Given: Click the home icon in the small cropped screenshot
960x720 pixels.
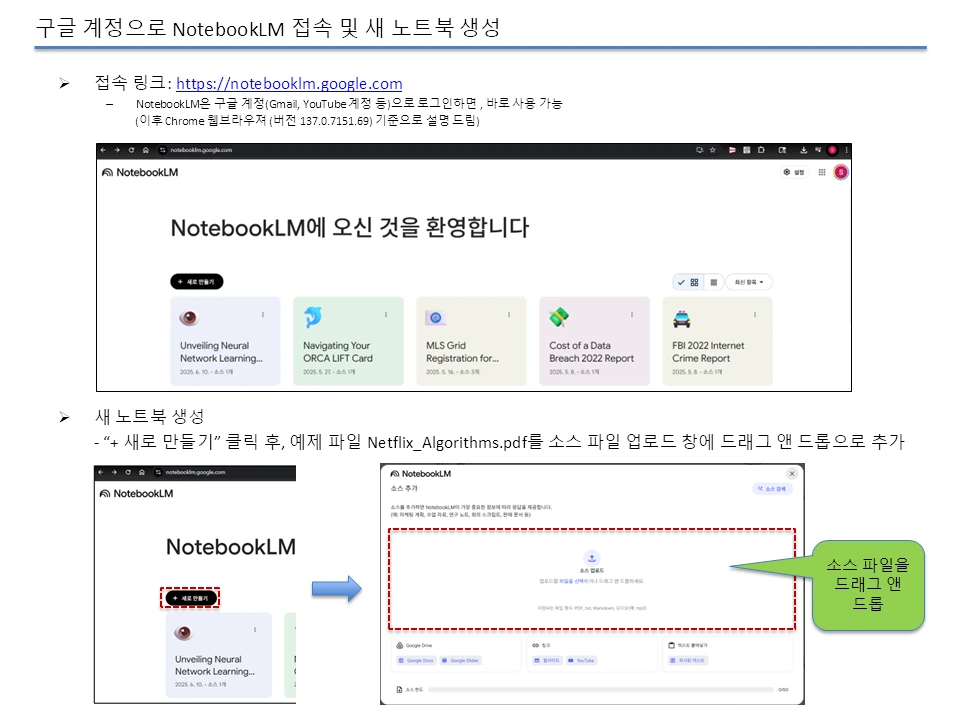Looking at the screenshot, I should pyautogui.click(x=142, y=472).
